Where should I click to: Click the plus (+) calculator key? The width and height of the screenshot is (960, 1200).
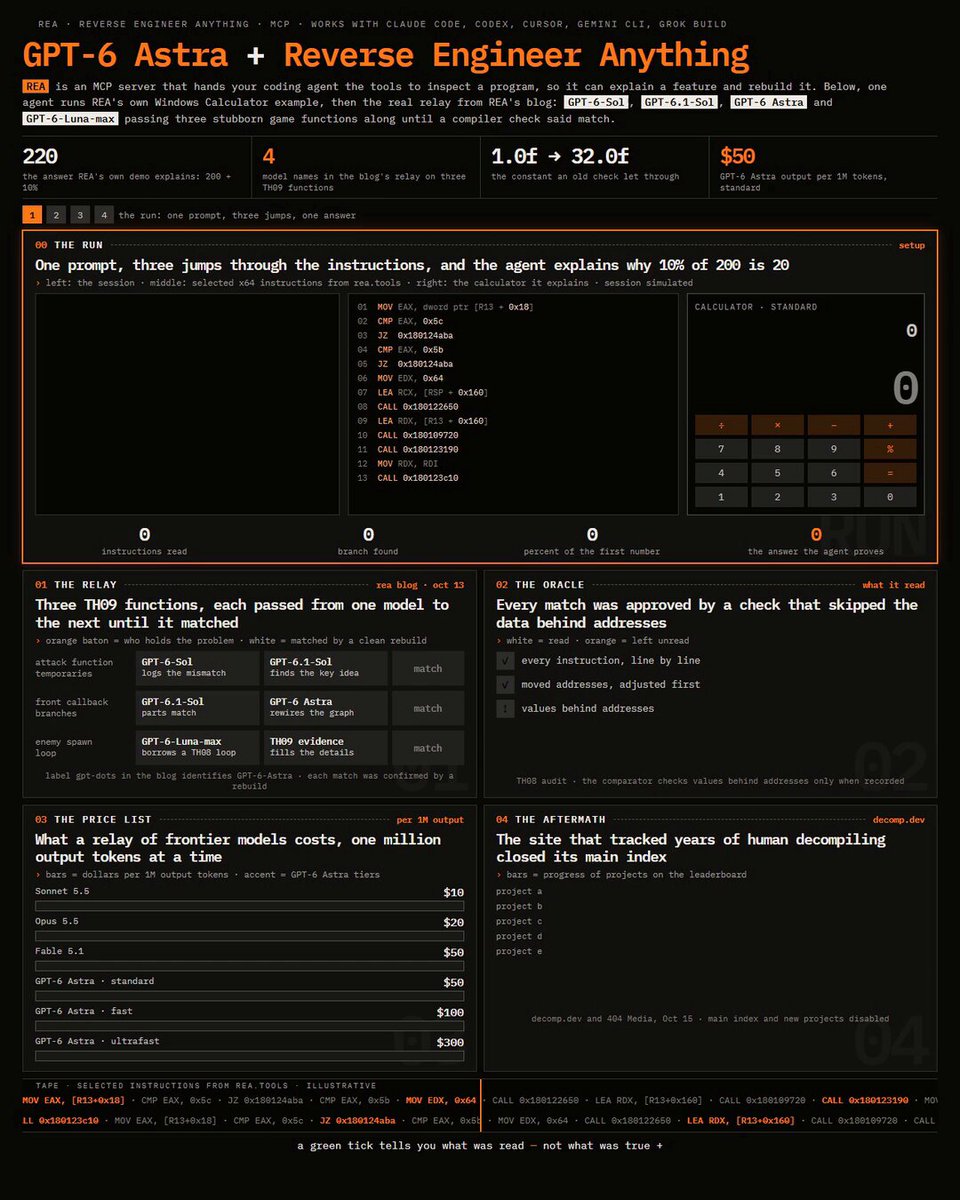point(890,425)
